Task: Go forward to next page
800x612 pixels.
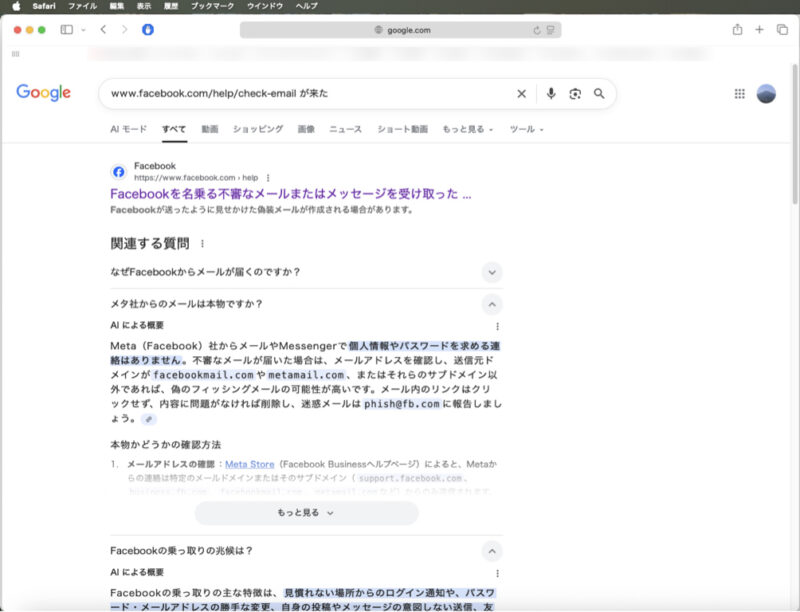Action: click(x=124, y=30)
